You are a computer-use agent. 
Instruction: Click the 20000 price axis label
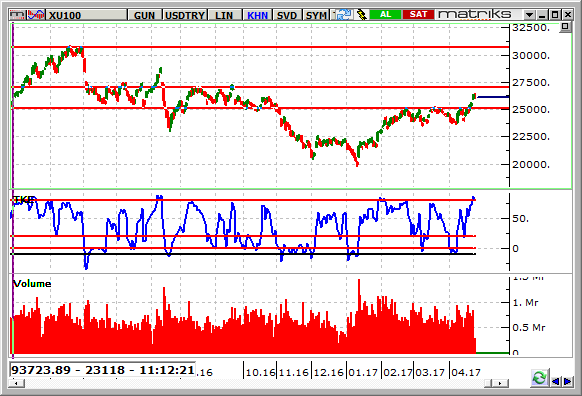pyautogui.click(x=530, y=164)
